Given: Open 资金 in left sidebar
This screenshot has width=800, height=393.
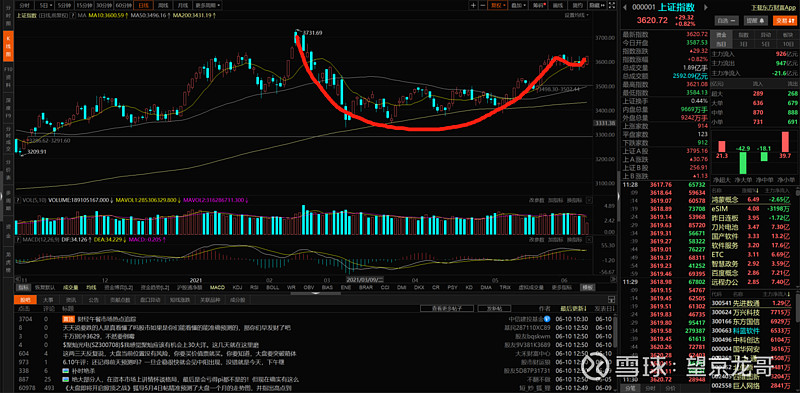Looking at the screenshot, I should pyautogui.click(x=8, y=232).
